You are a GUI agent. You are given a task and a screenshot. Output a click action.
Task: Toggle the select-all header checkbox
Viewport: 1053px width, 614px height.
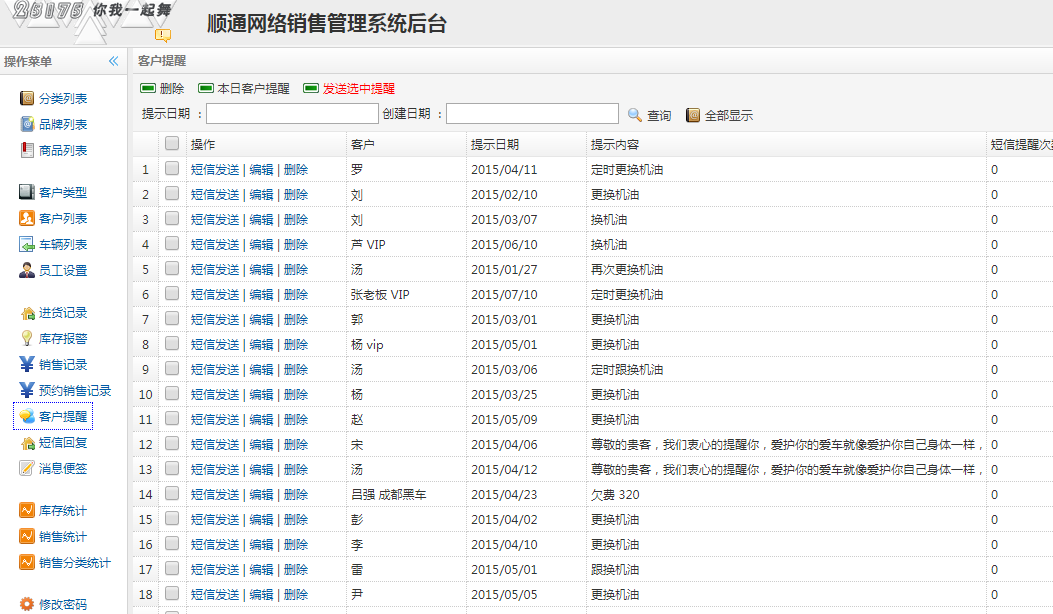tap(172, 144)
